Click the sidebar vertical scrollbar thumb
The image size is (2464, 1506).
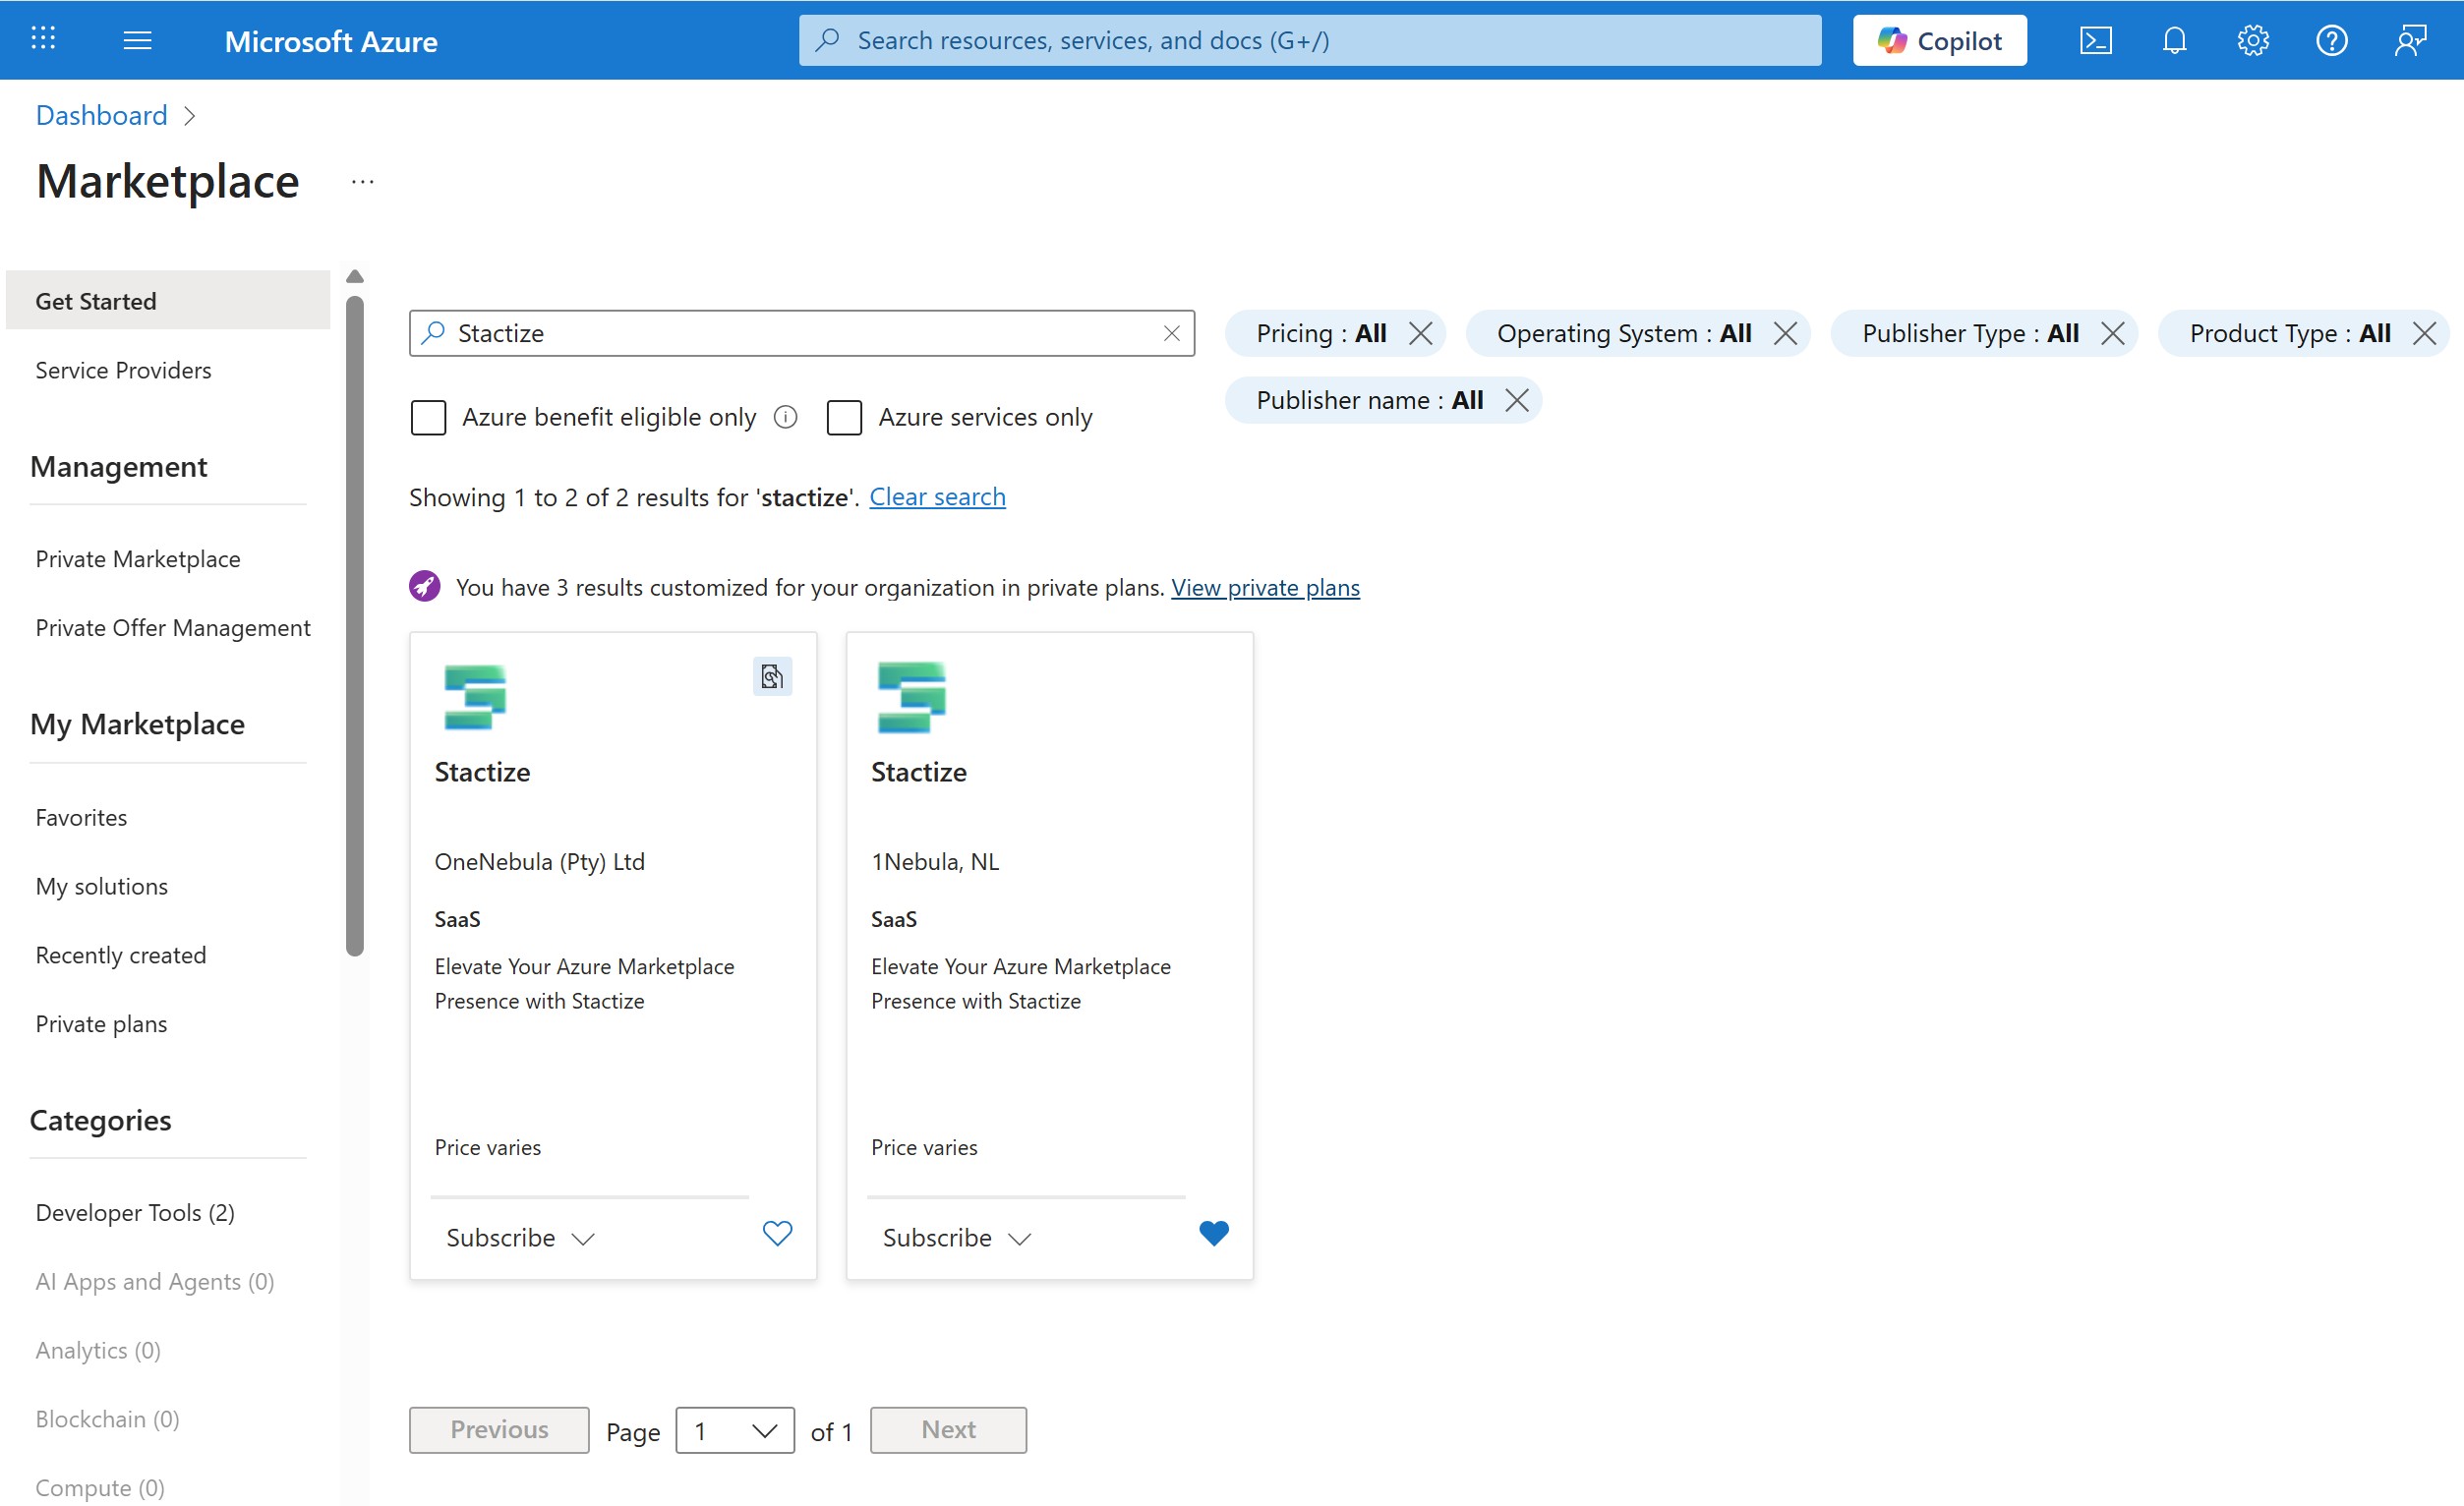[354, 626]
